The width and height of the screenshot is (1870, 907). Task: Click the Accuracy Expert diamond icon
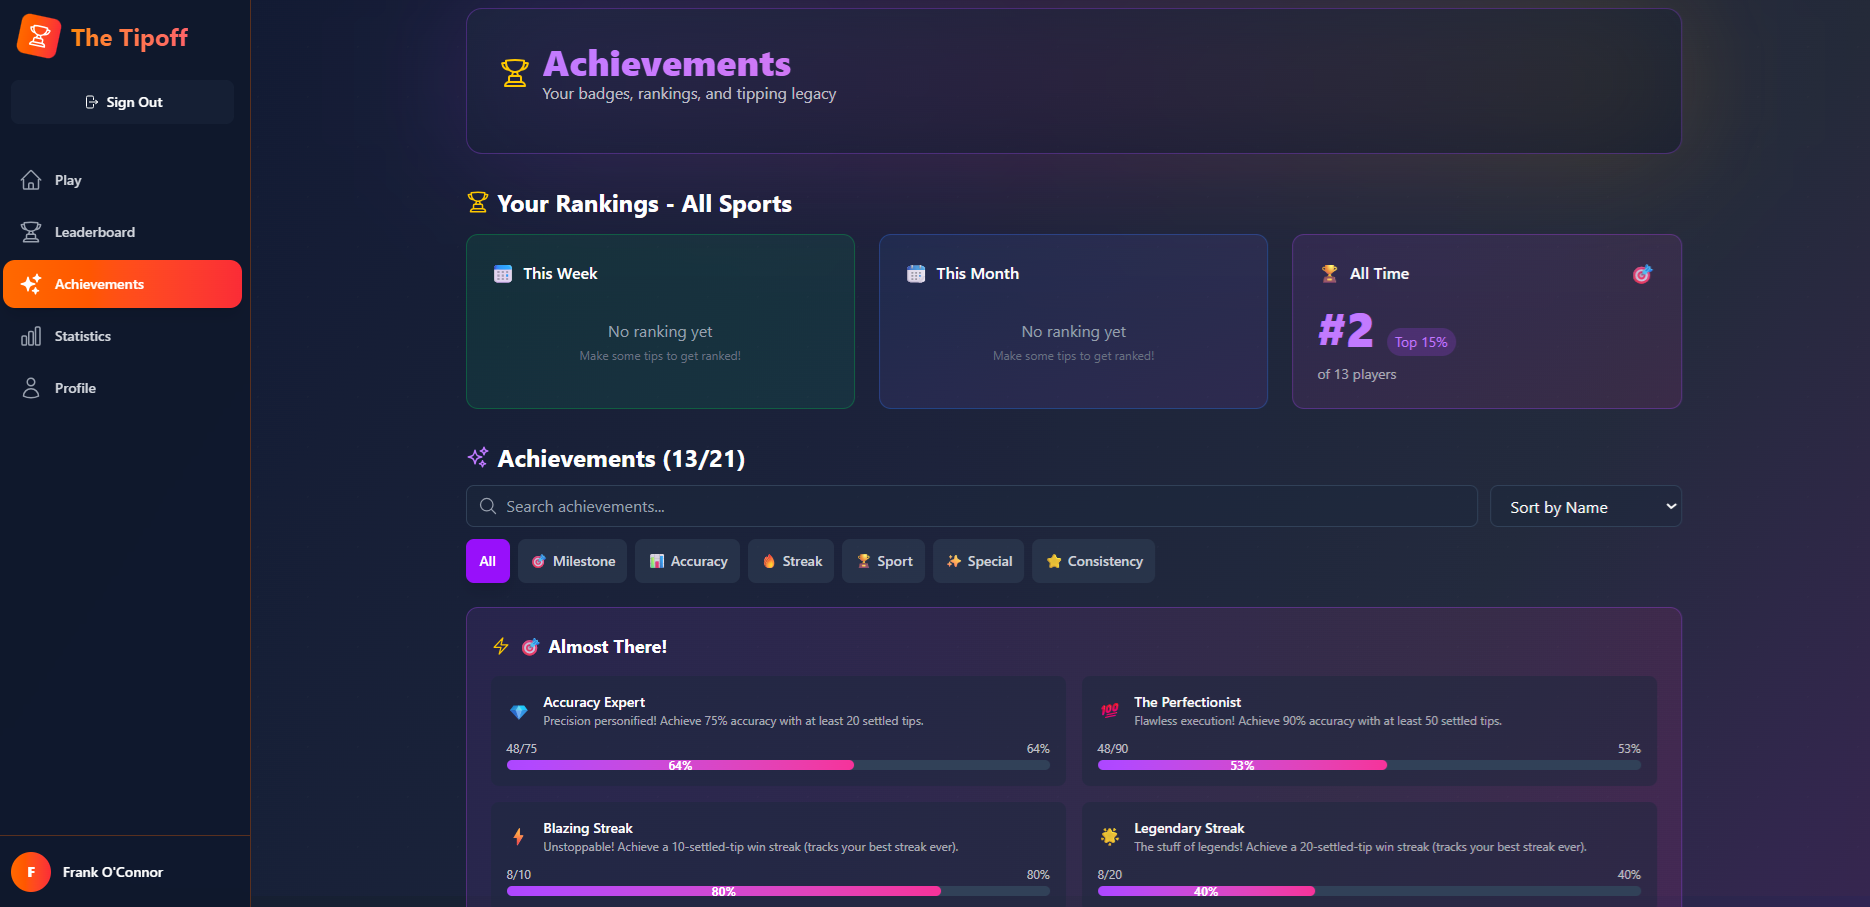click(518, 712)
